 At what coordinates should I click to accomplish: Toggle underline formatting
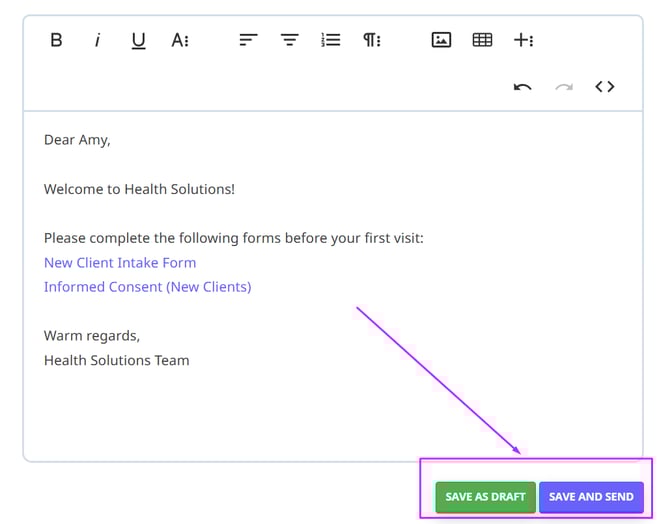[138, 40]
